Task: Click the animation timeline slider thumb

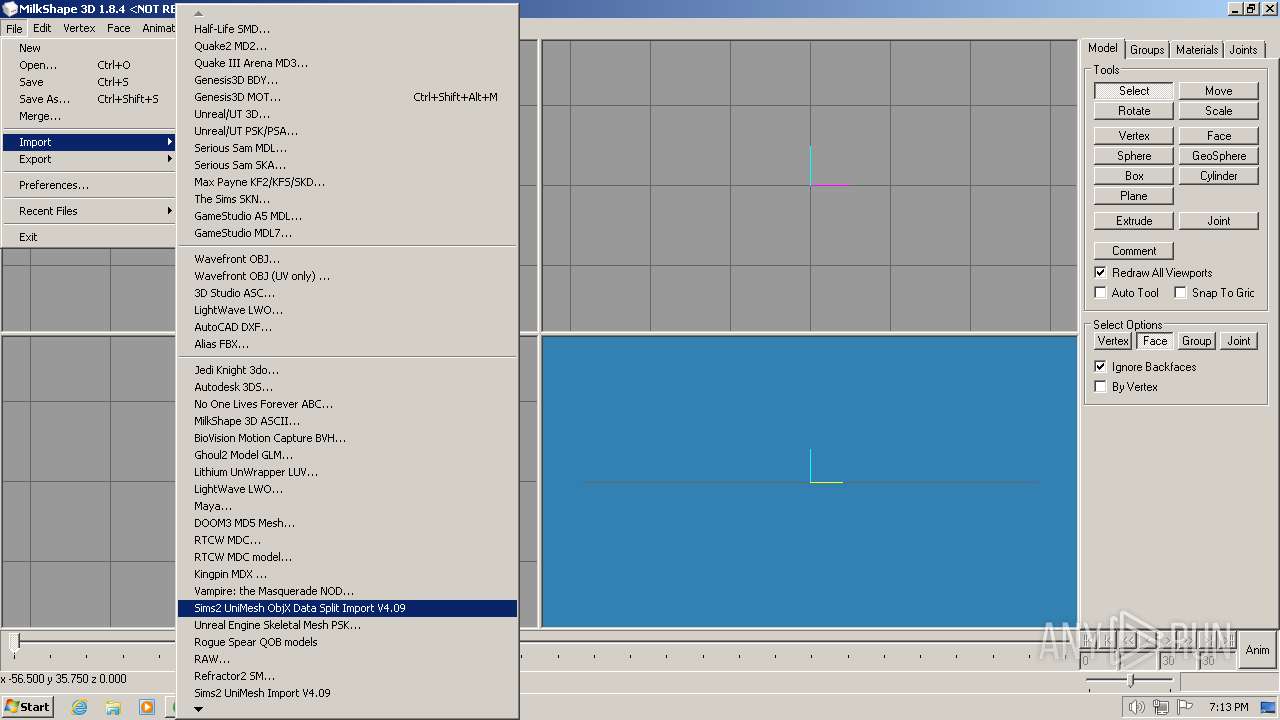Action: coord(14,641)
